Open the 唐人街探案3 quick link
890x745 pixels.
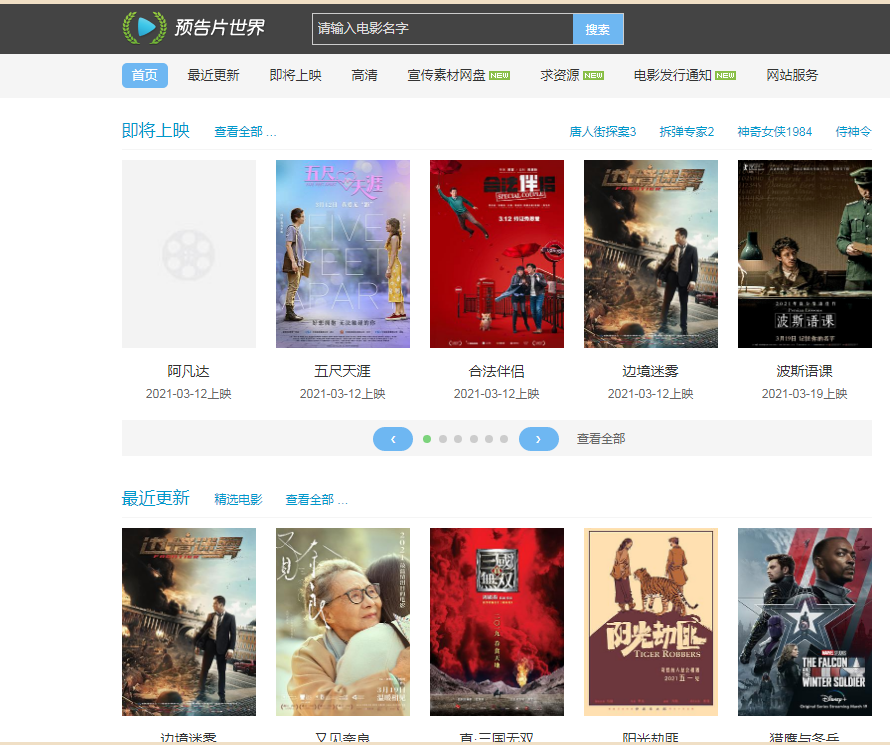click(x=602, y=132)
